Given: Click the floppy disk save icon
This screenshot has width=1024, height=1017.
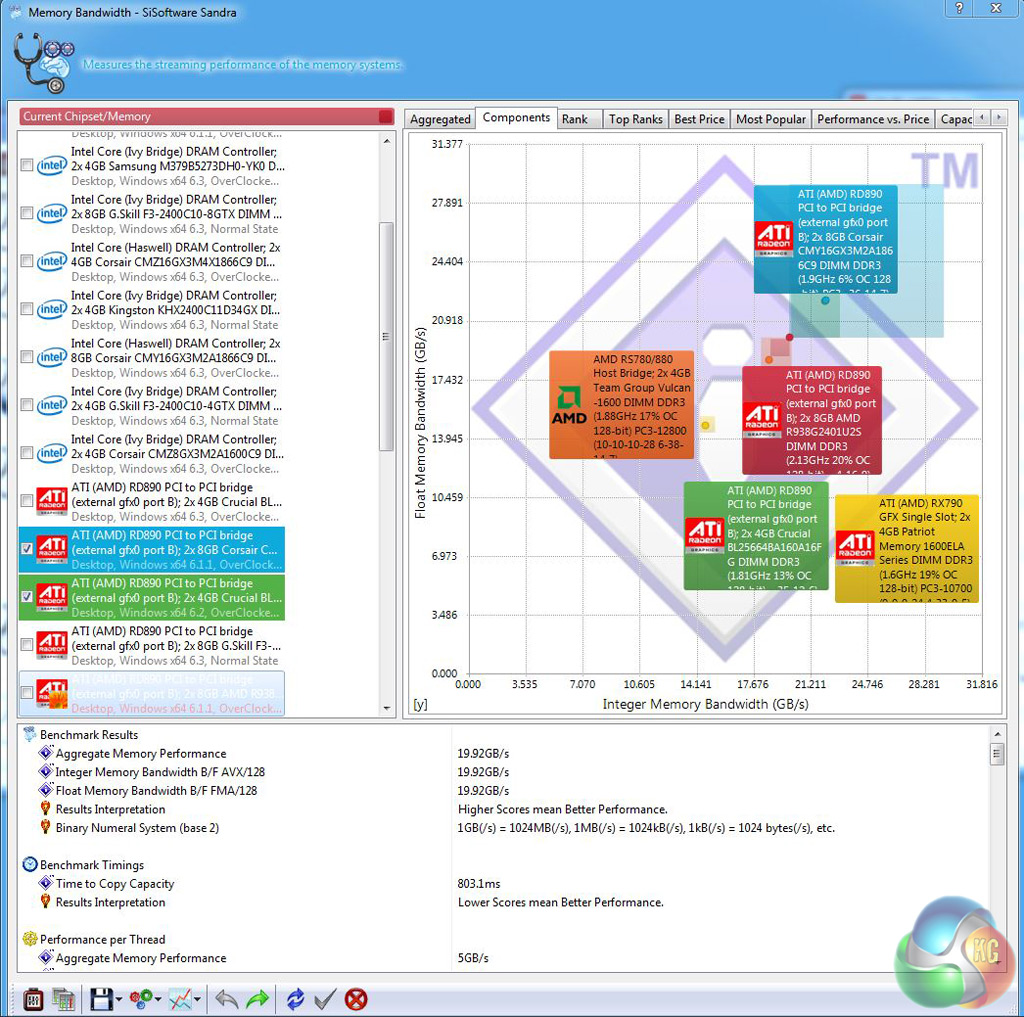Looking at the screenshot, I should pos(101,999).
